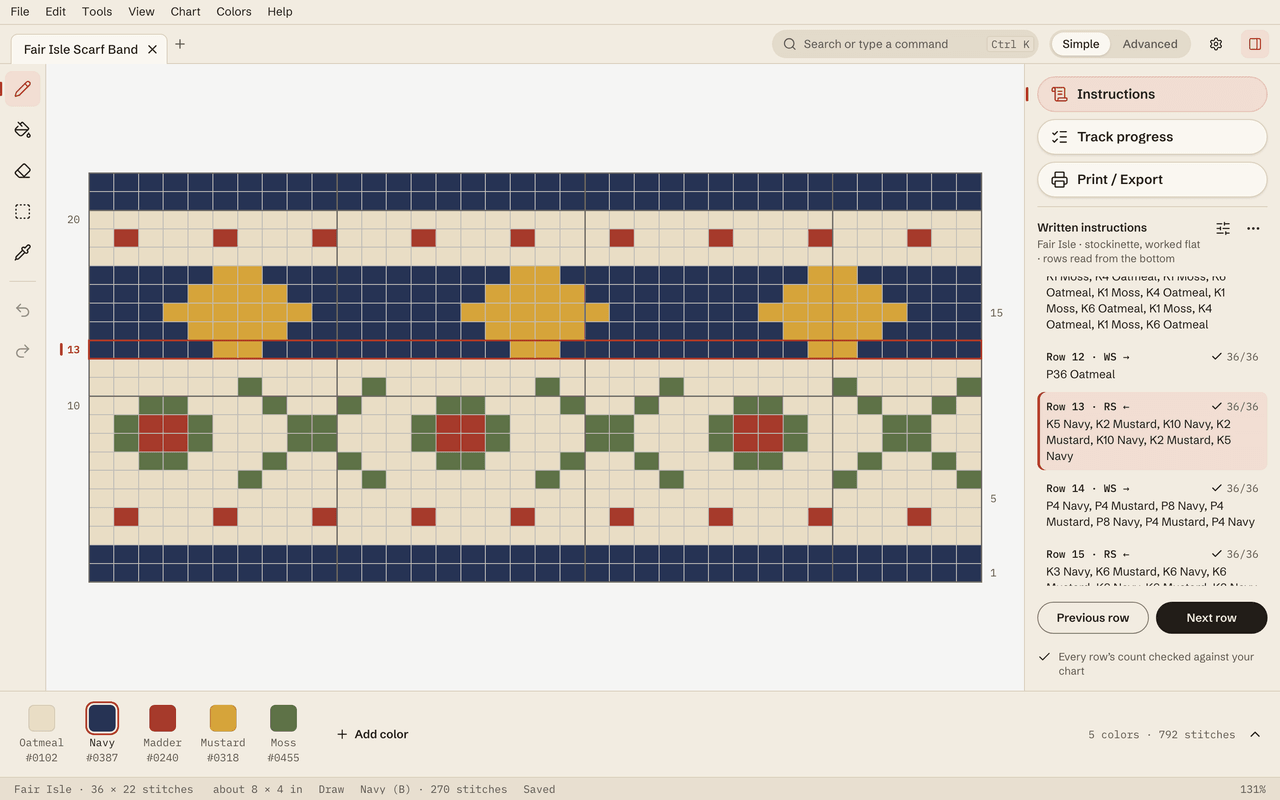Click 'Navy (B) · 270 stitches' status
The width and height of the screenshot is (1280, 800).
tap(433, 789)
